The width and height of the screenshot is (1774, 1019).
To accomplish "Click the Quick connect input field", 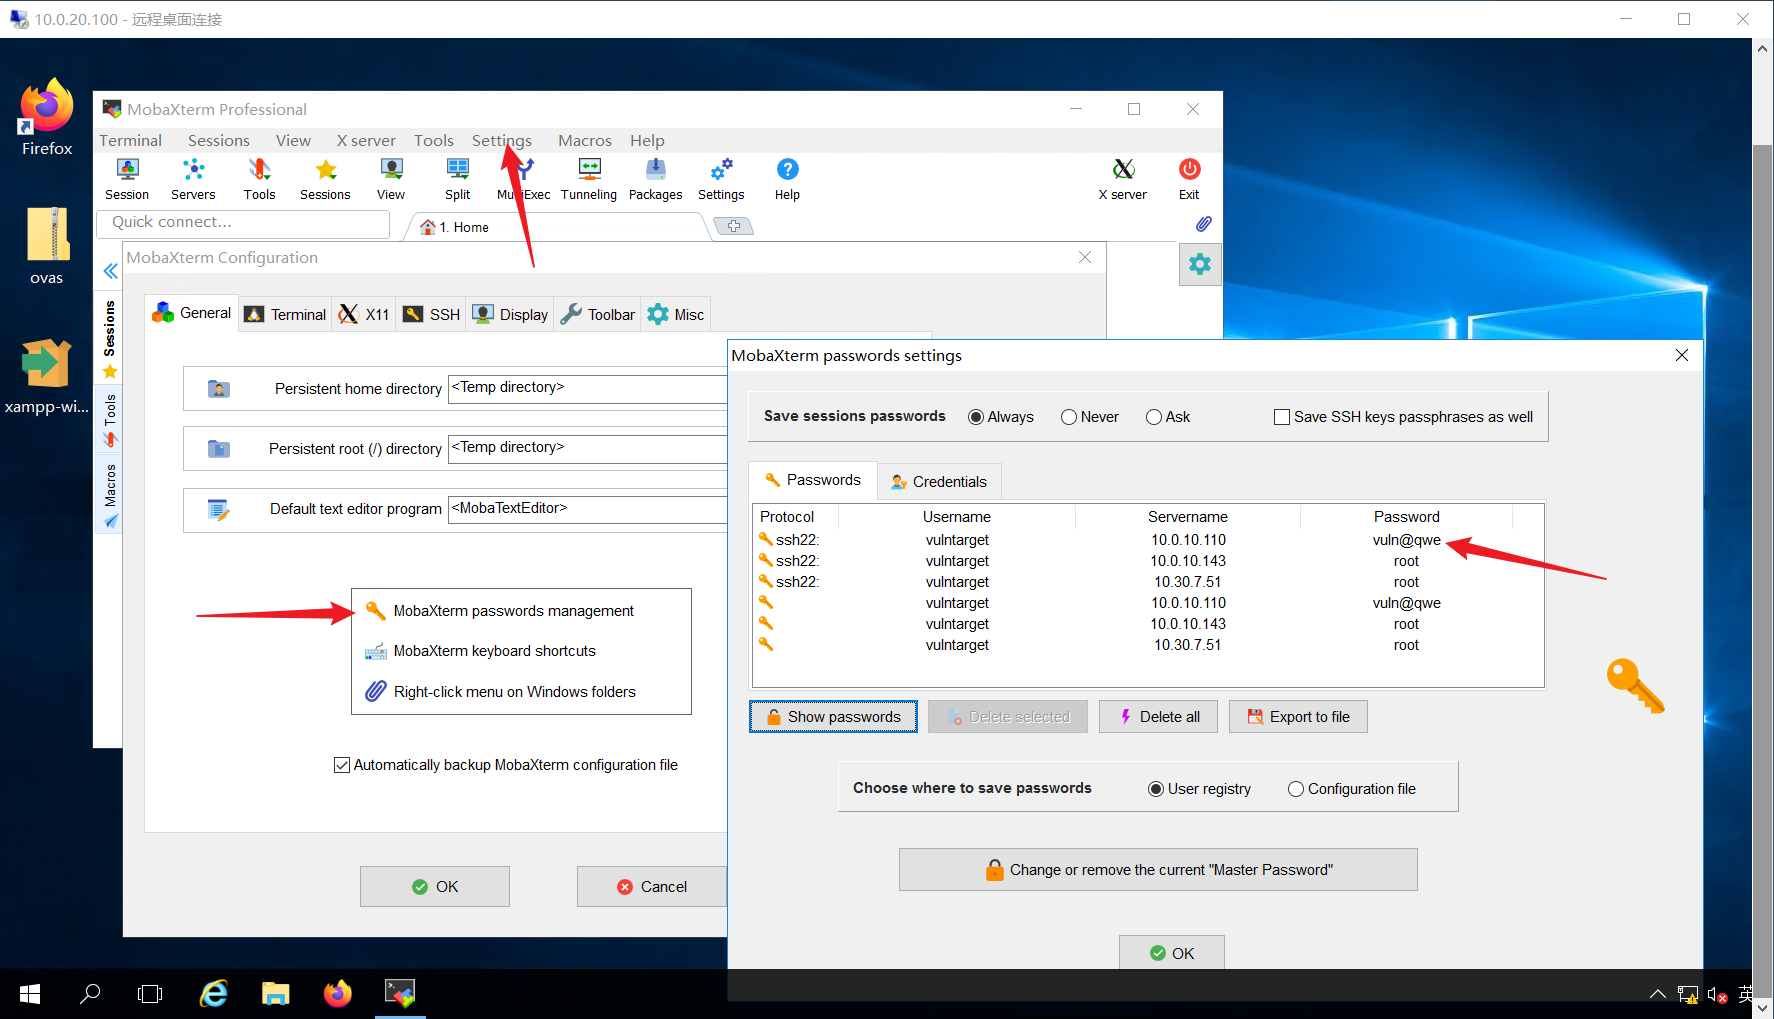I will click(x=243, y=223).
